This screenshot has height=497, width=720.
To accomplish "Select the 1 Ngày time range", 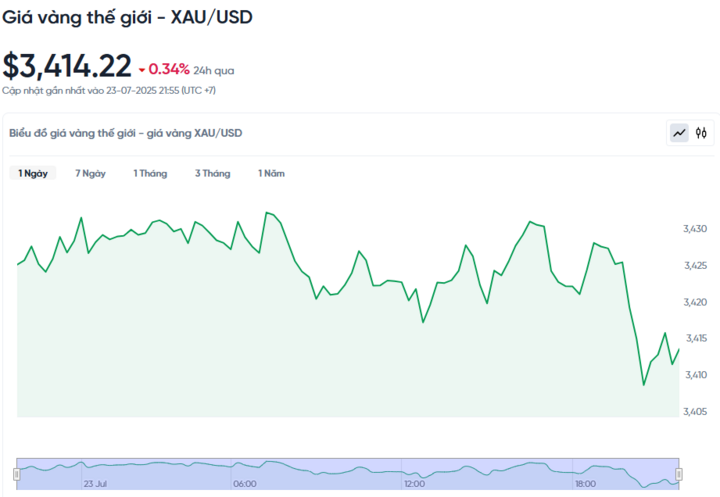I will (x=33, y=173).
